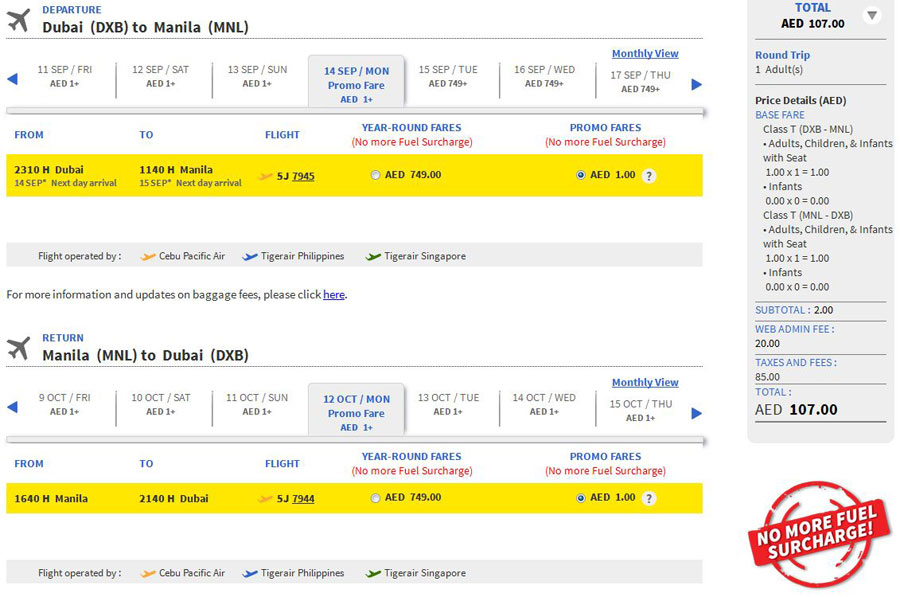Collapse the Total price summary triangle

tap(872, 15)
